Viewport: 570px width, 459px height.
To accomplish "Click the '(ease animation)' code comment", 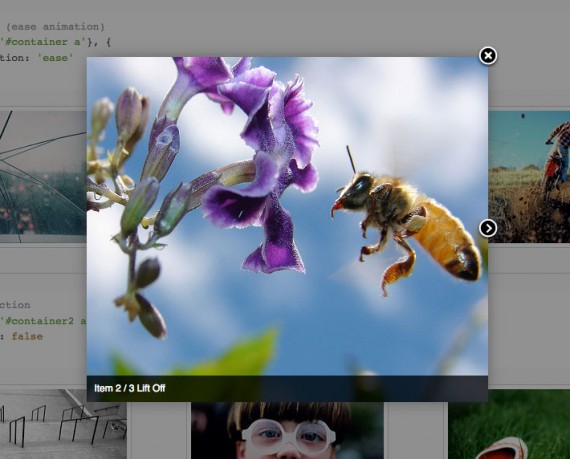I will [55, 27].
